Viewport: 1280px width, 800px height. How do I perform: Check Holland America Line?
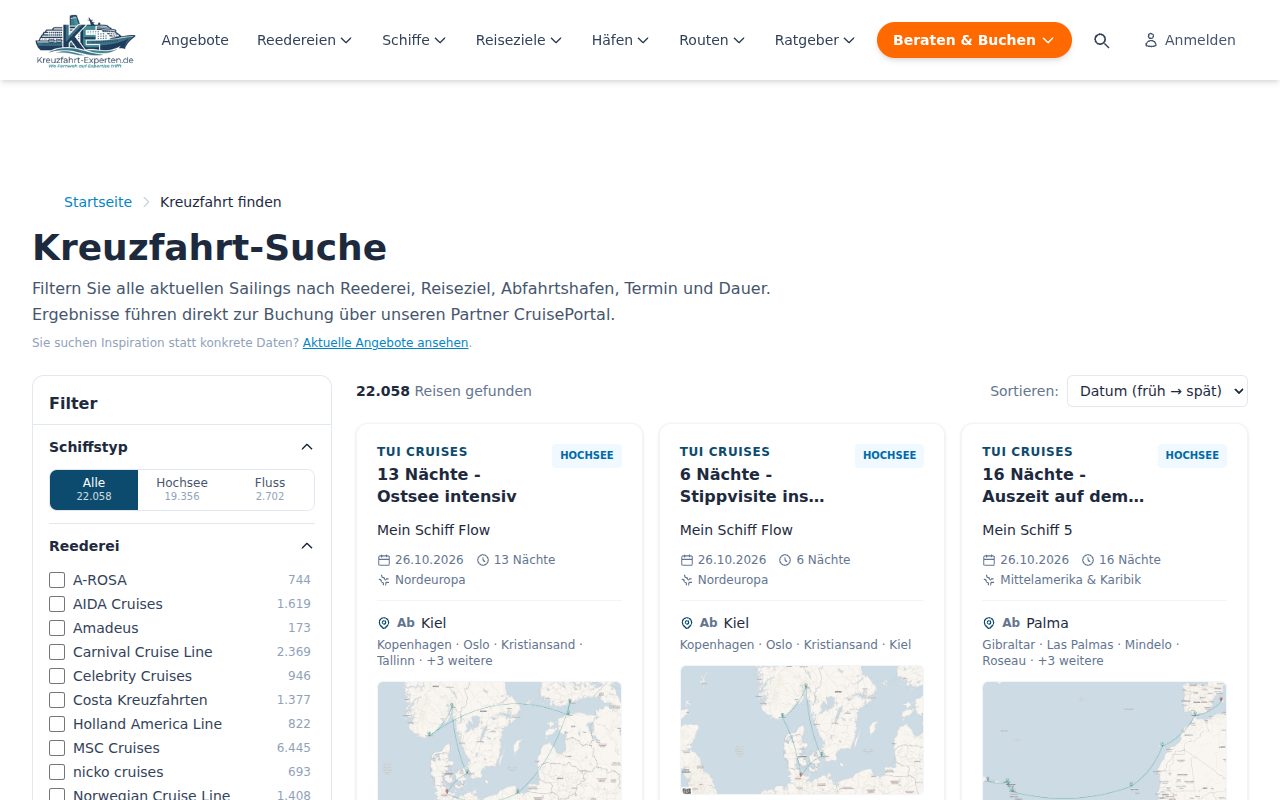[57, 724]
